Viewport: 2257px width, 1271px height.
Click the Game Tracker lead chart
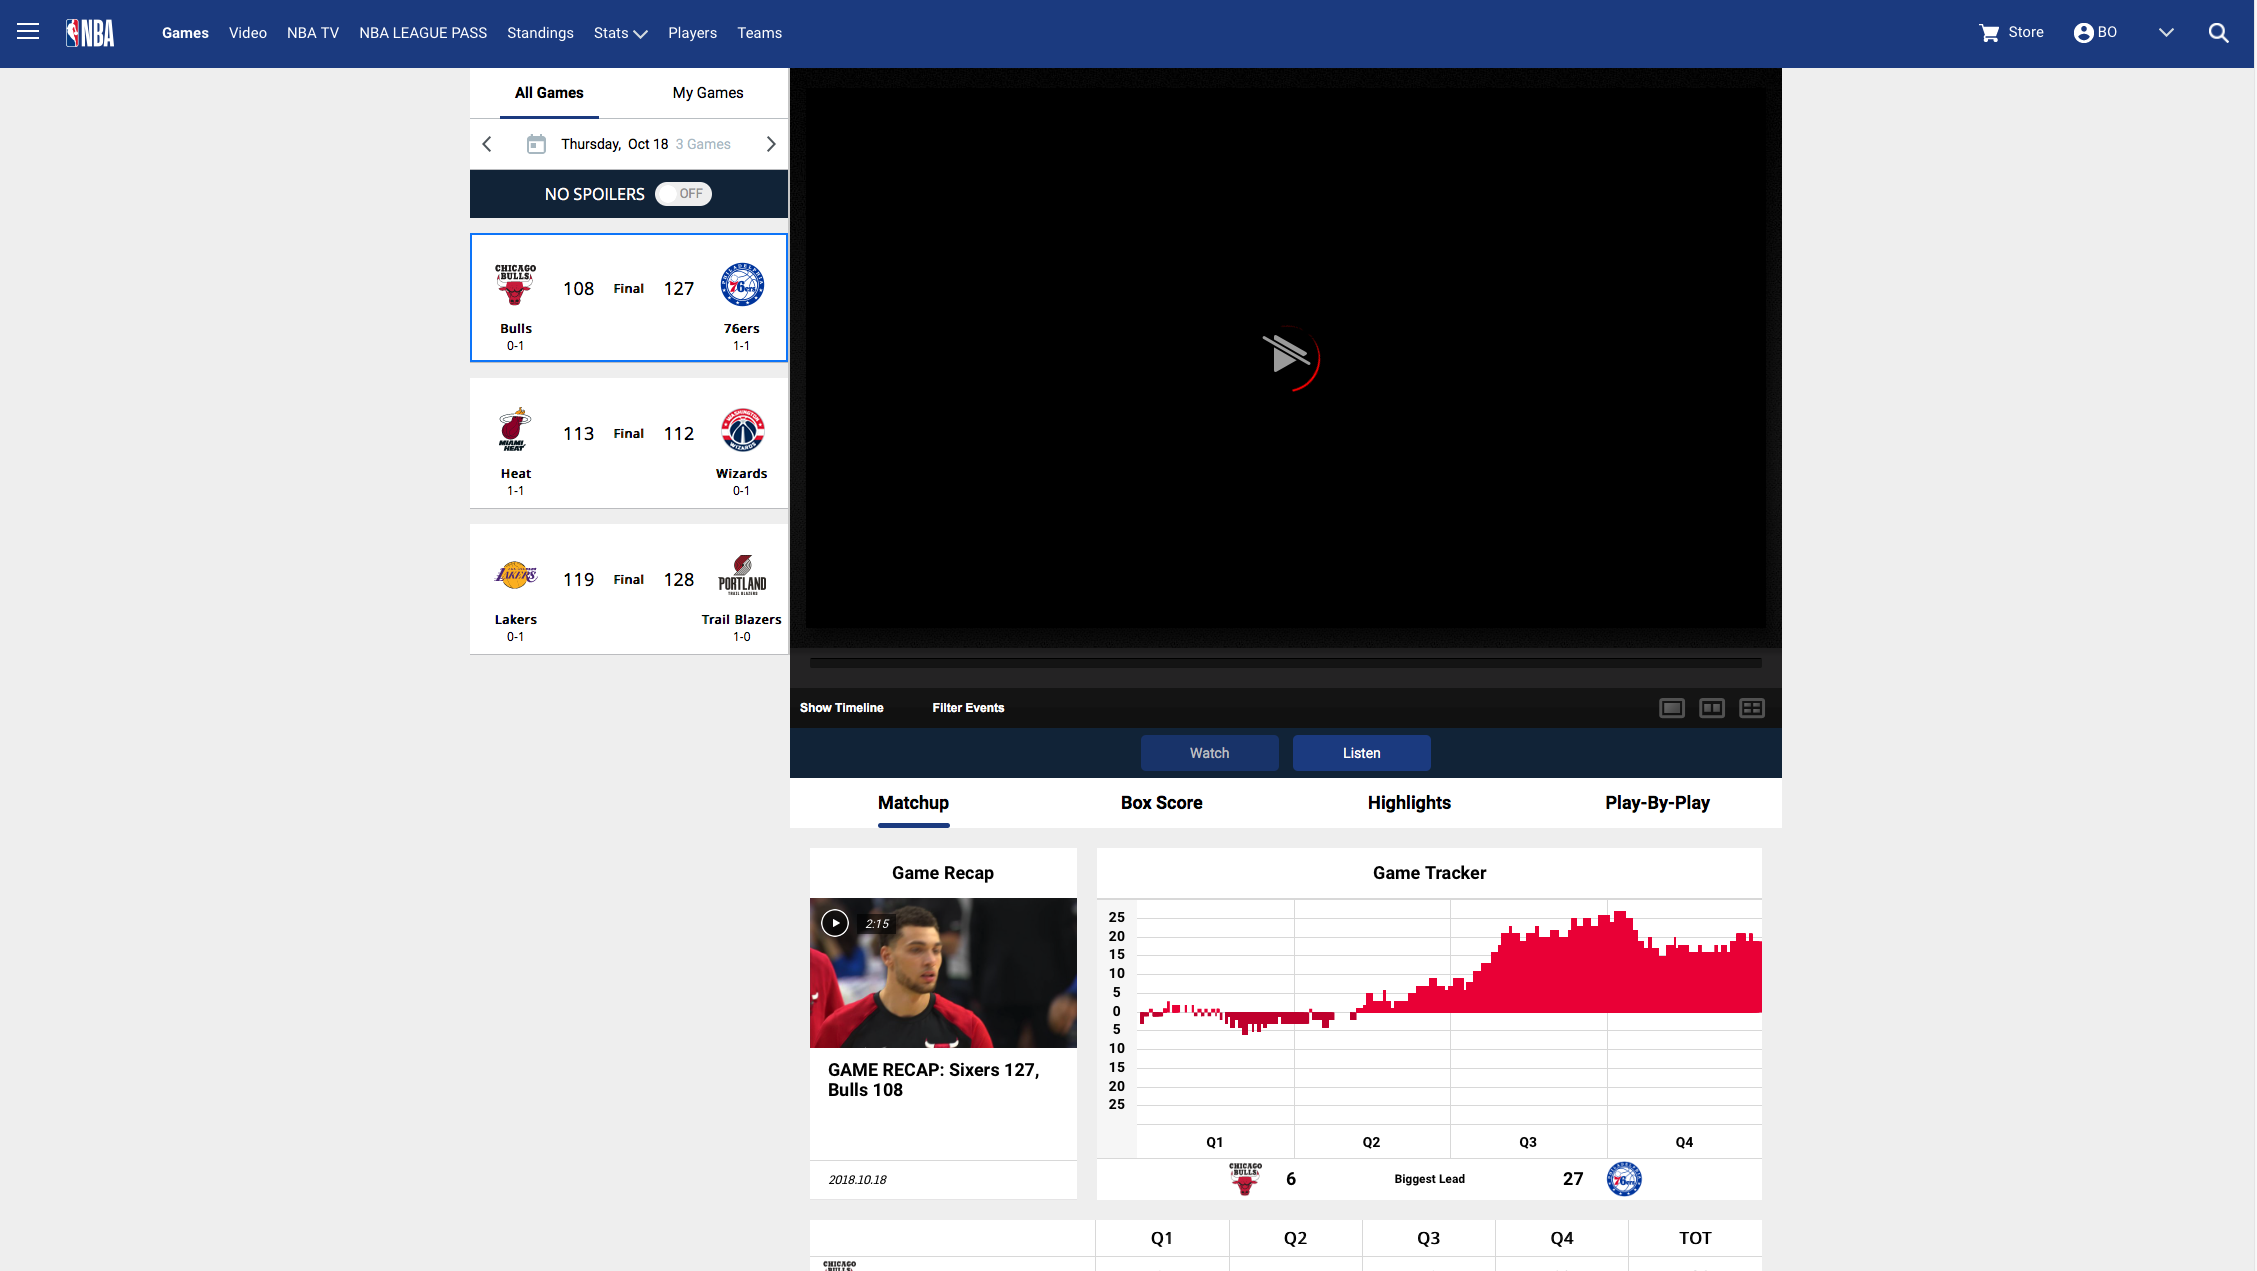[1449, 1011]
